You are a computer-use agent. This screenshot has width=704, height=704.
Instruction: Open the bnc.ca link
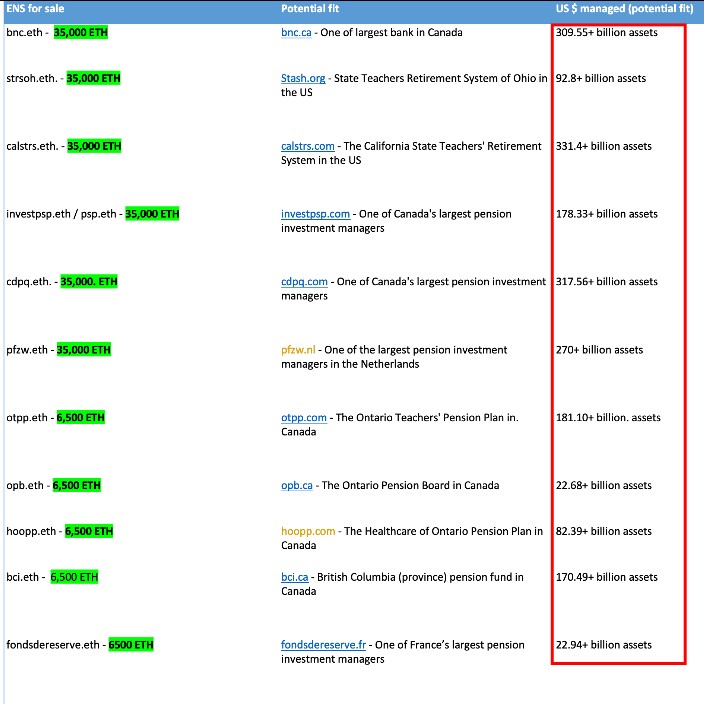(296, 33)
